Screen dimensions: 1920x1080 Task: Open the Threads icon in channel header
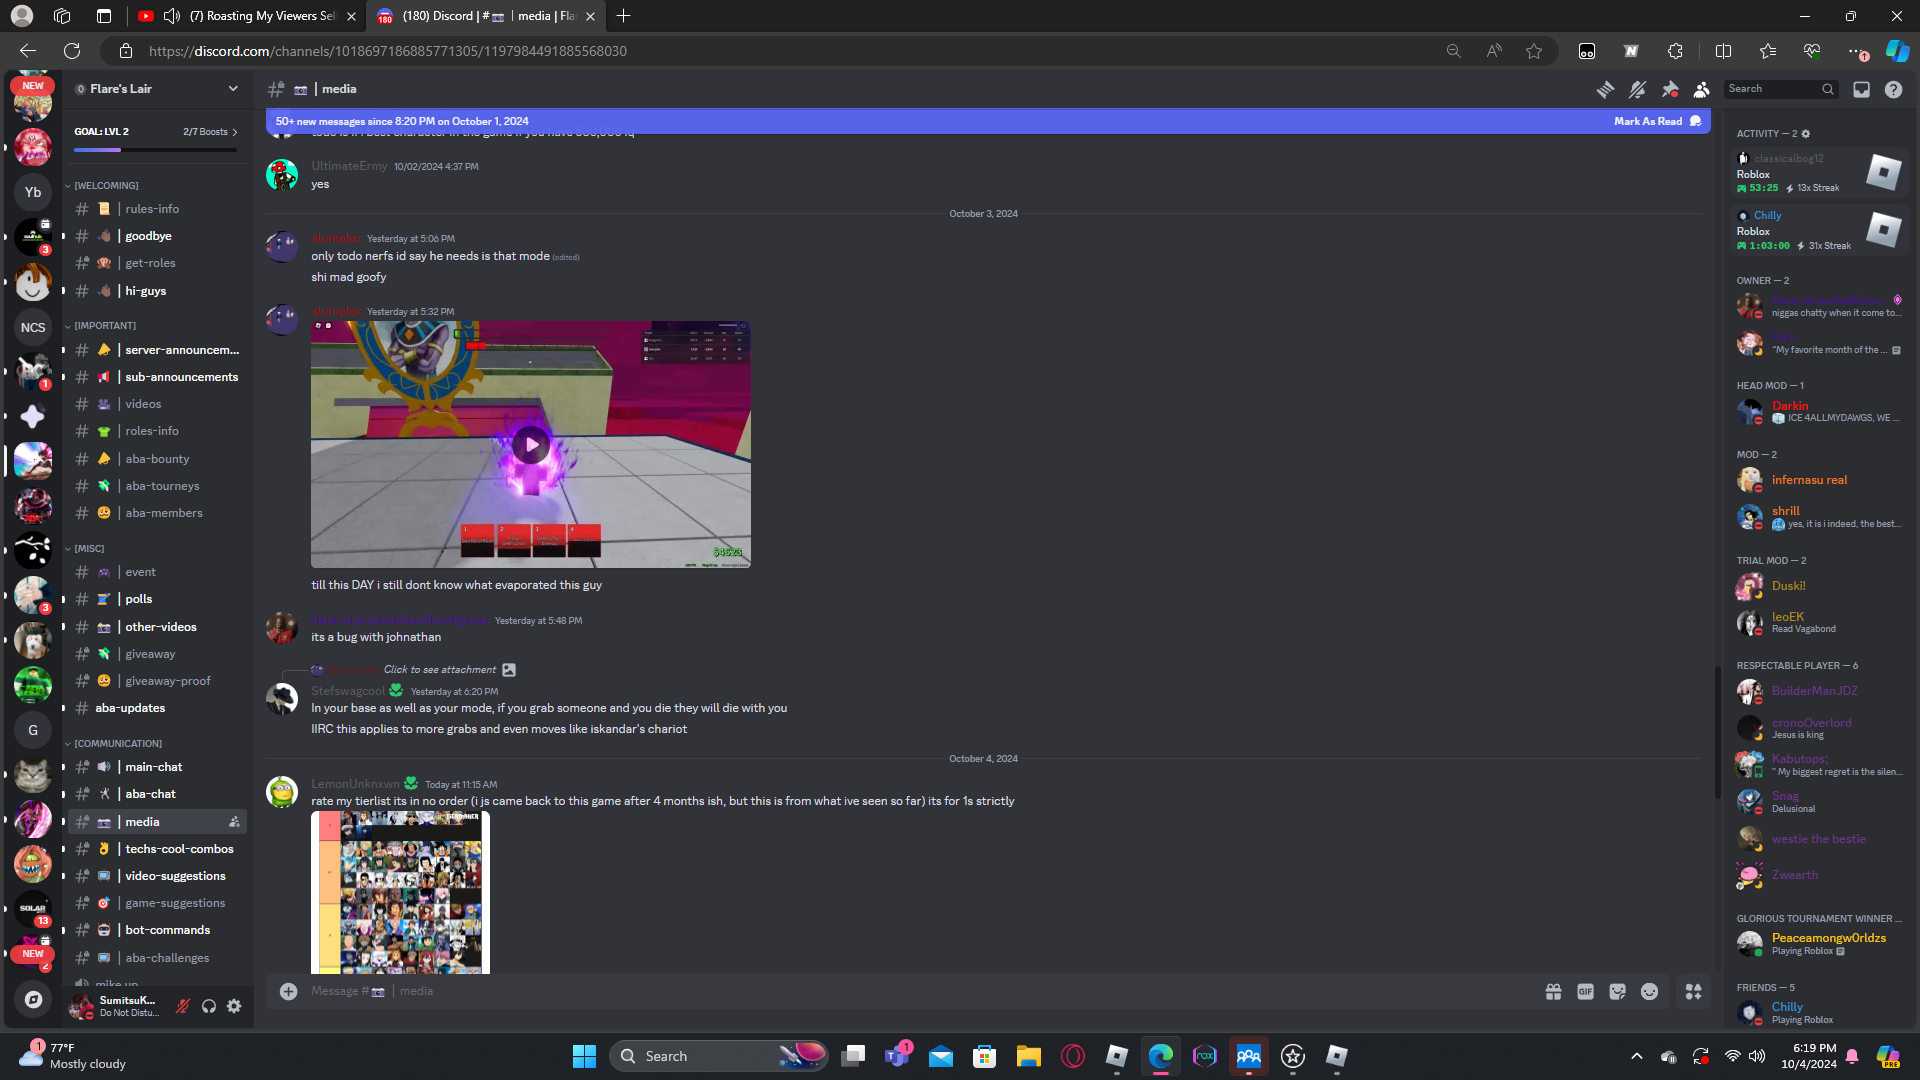pyautogui.click(x=1605, y=90)
